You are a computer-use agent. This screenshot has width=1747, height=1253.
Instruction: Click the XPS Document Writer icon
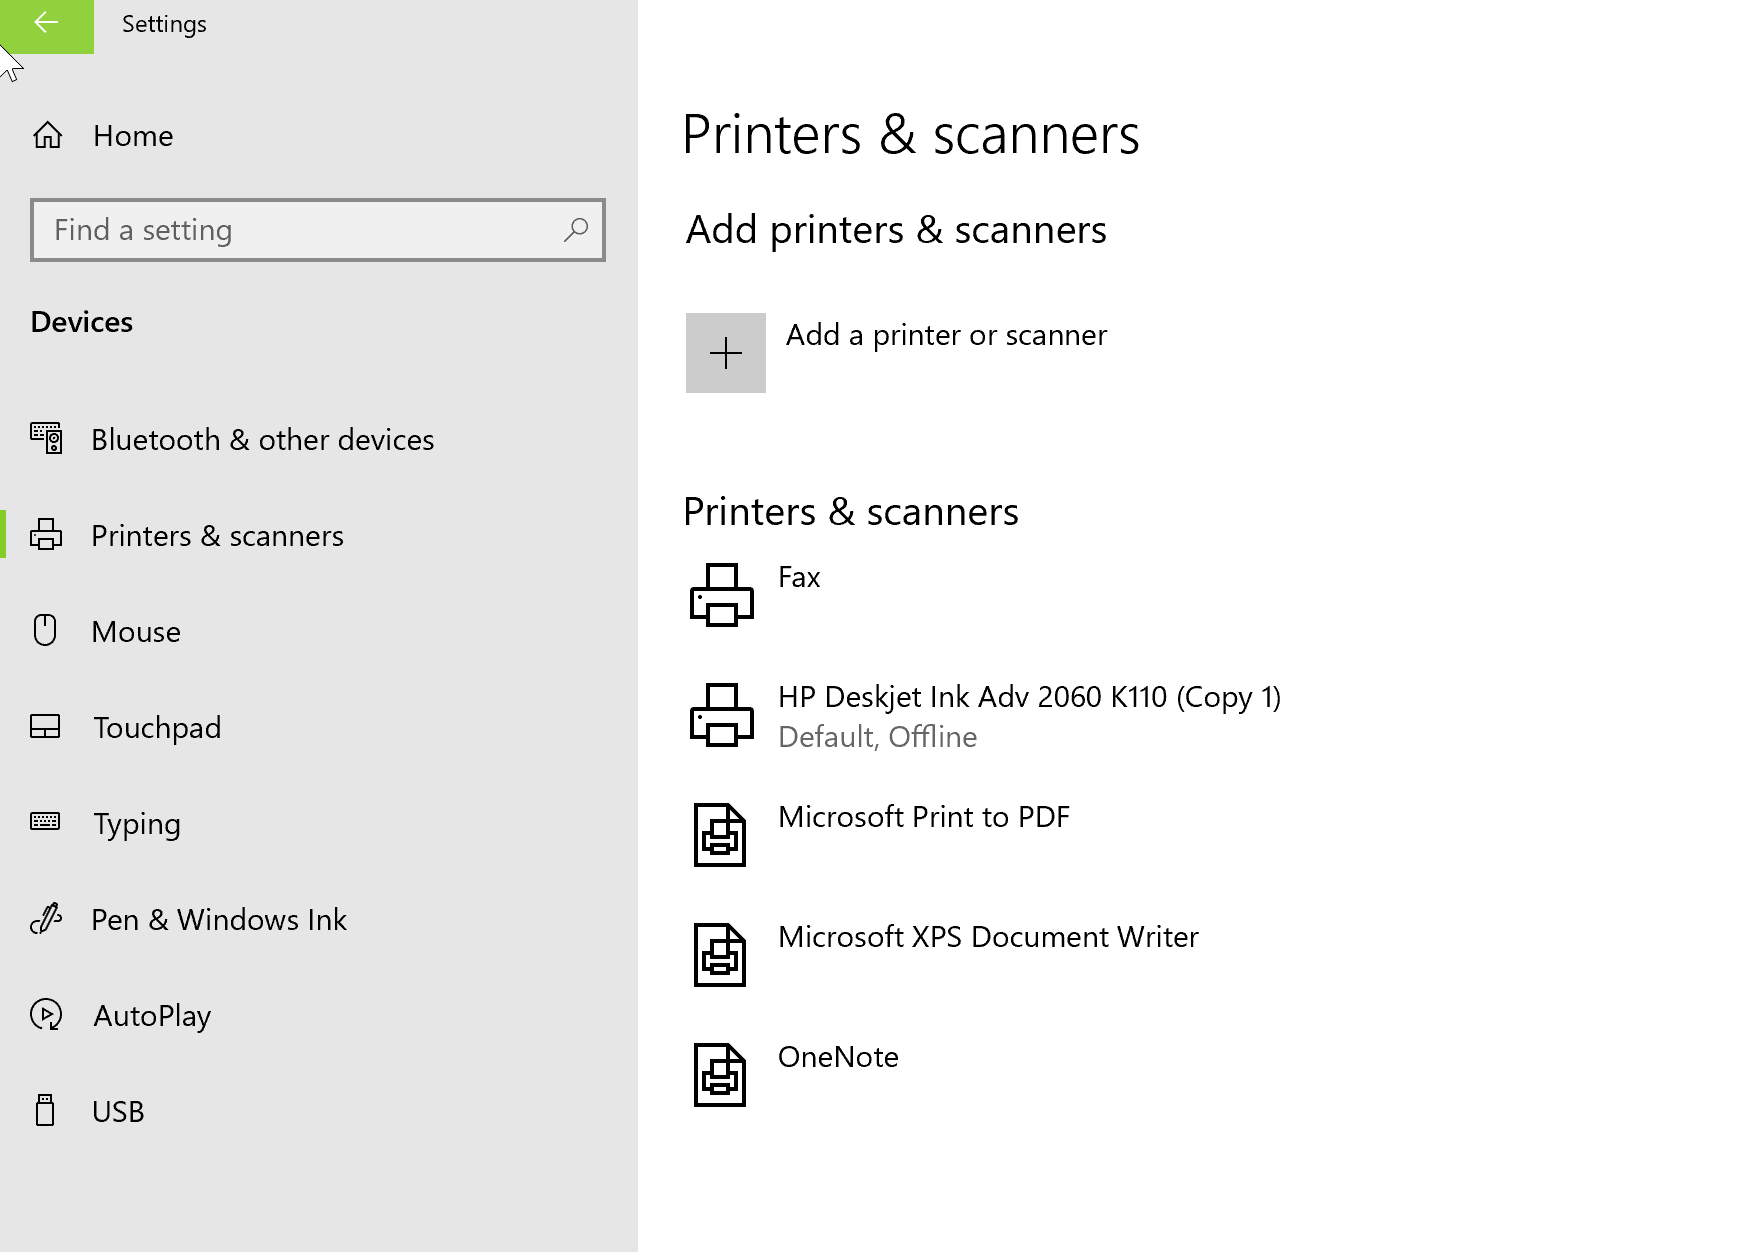[x=720, y=955]
